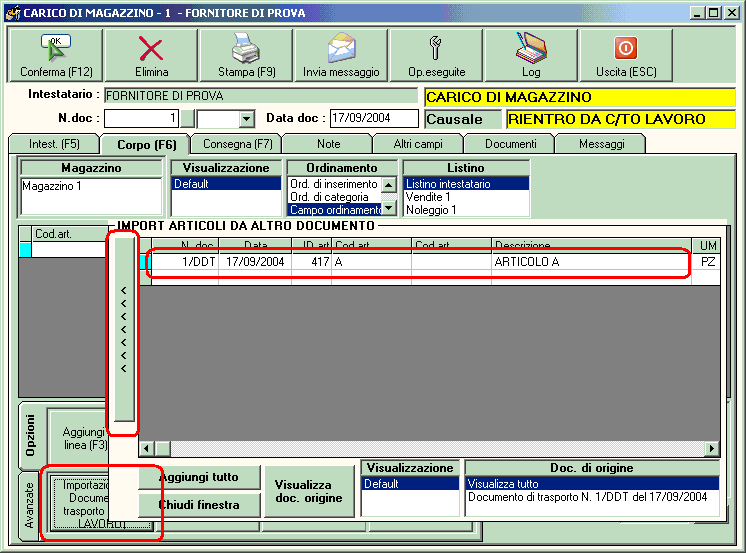This screenshot has width=746, height=553.
Task: Select Default in lower Visualizzazione list
Action: point(410,484)
